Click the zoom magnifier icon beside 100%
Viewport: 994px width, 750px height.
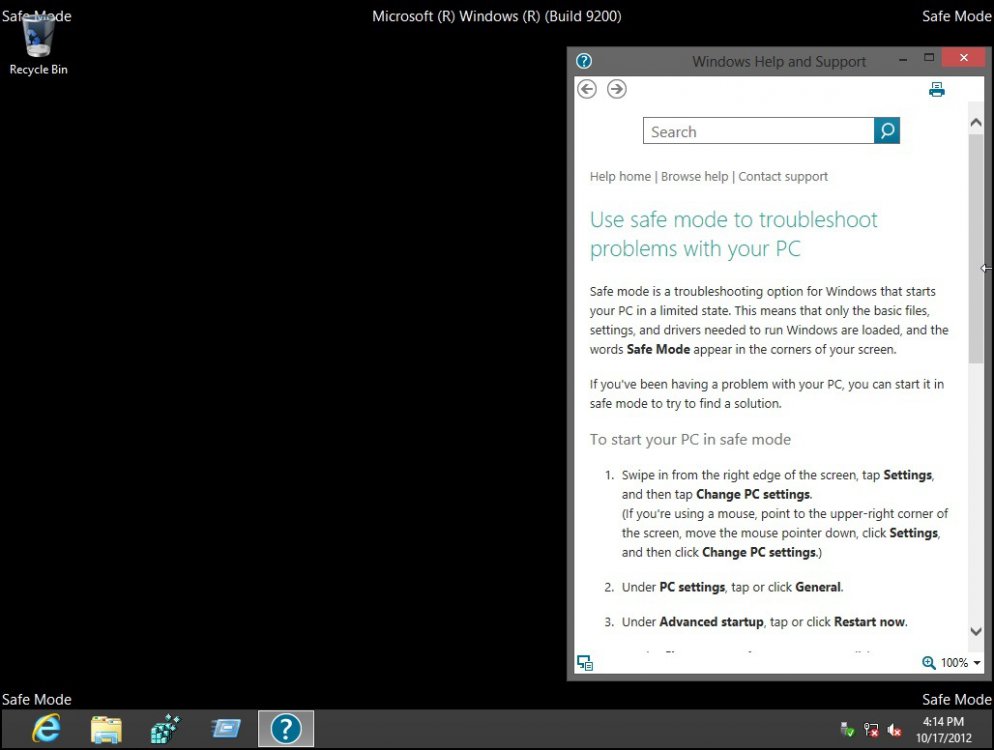(x=928, y=663)
